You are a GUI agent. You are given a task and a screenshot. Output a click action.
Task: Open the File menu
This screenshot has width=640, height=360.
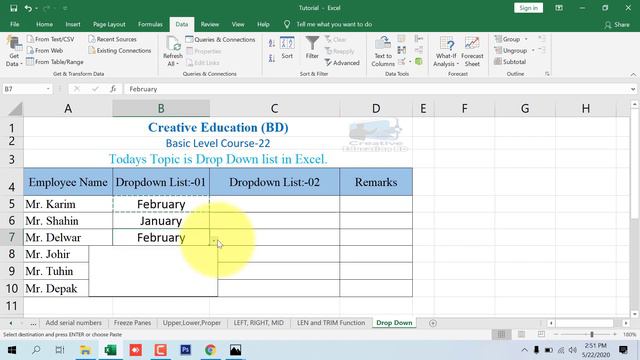(15, 24)
